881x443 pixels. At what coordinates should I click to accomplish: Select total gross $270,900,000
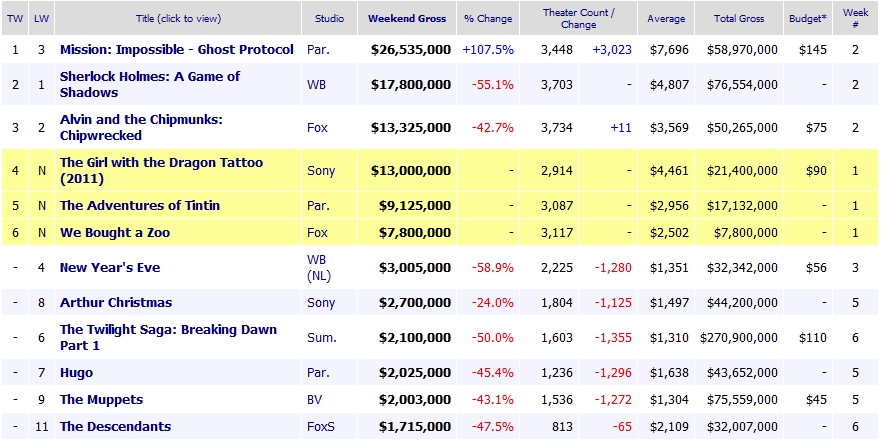click(739, 337)
